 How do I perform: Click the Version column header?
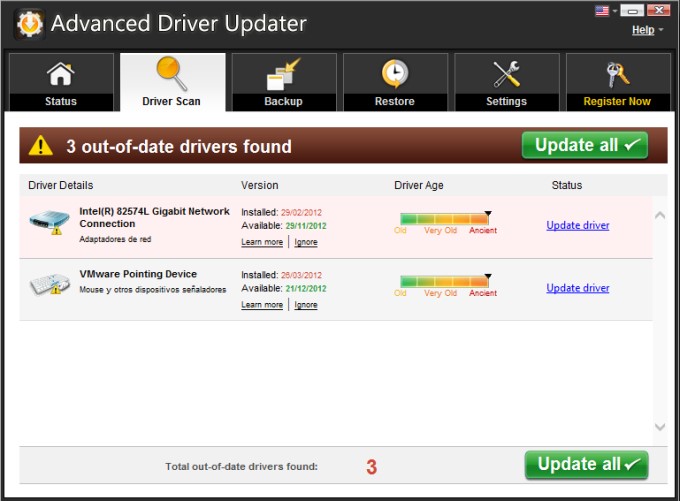tap(259, 185)
